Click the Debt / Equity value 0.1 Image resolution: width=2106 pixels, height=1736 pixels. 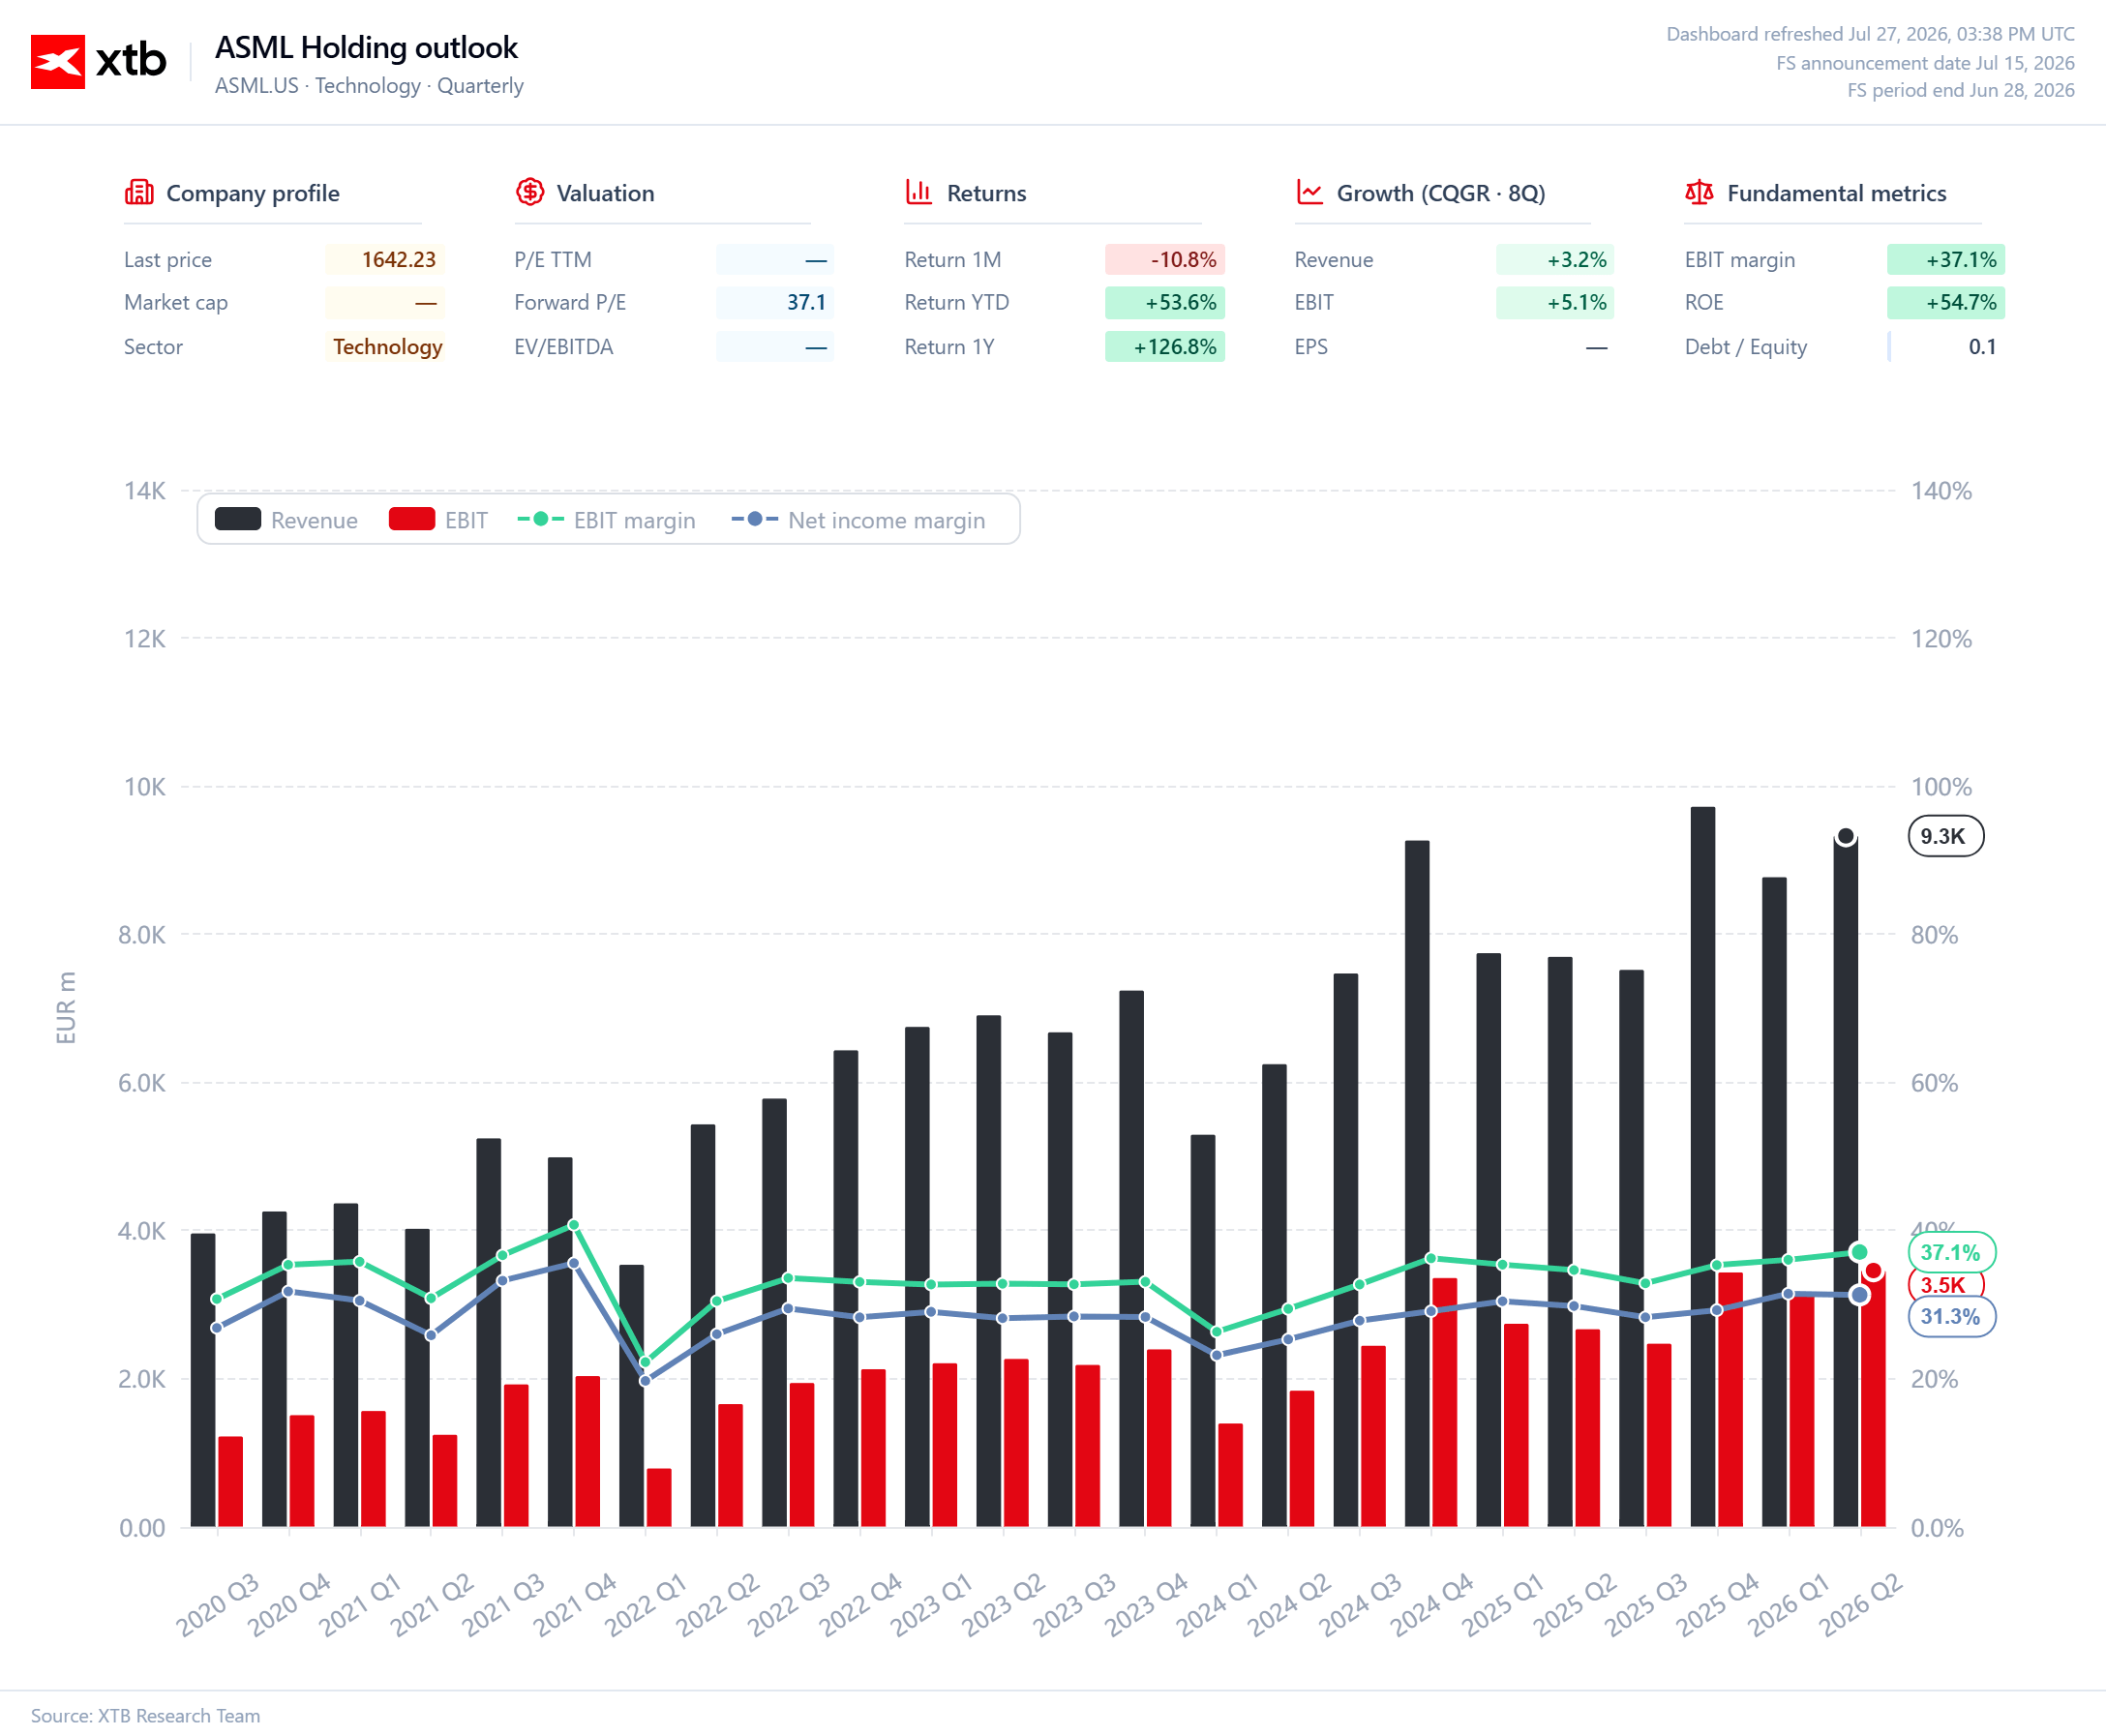1946,347
